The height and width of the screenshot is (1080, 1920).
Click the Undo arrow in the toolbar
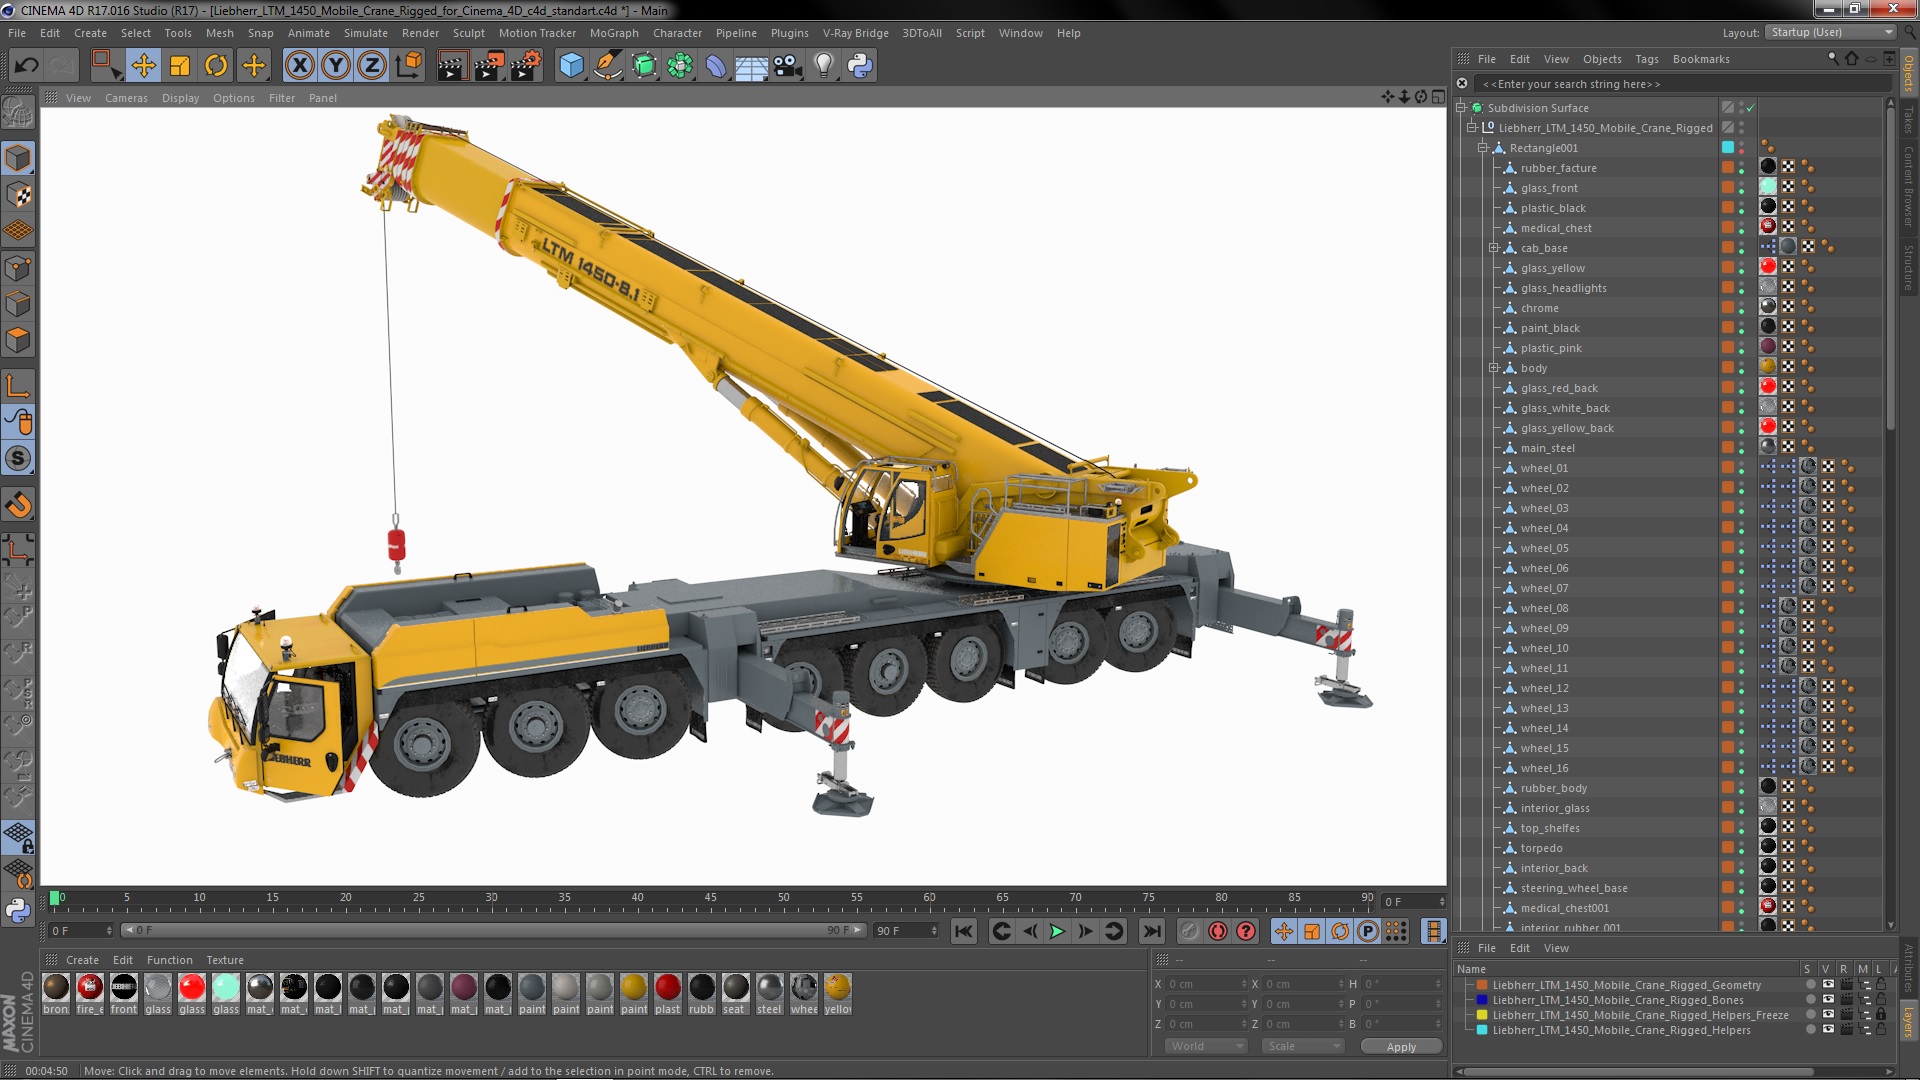pyautogui.click(x=26, y=66)
